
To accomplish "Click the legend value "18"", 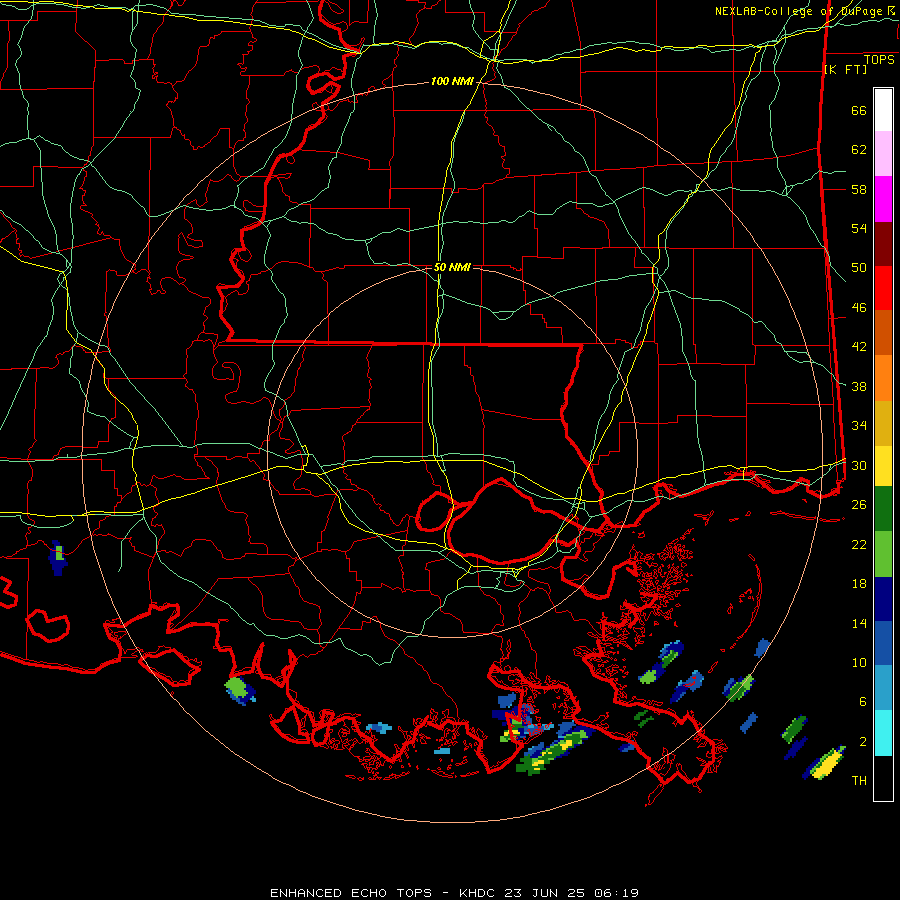I will (859, 584).
